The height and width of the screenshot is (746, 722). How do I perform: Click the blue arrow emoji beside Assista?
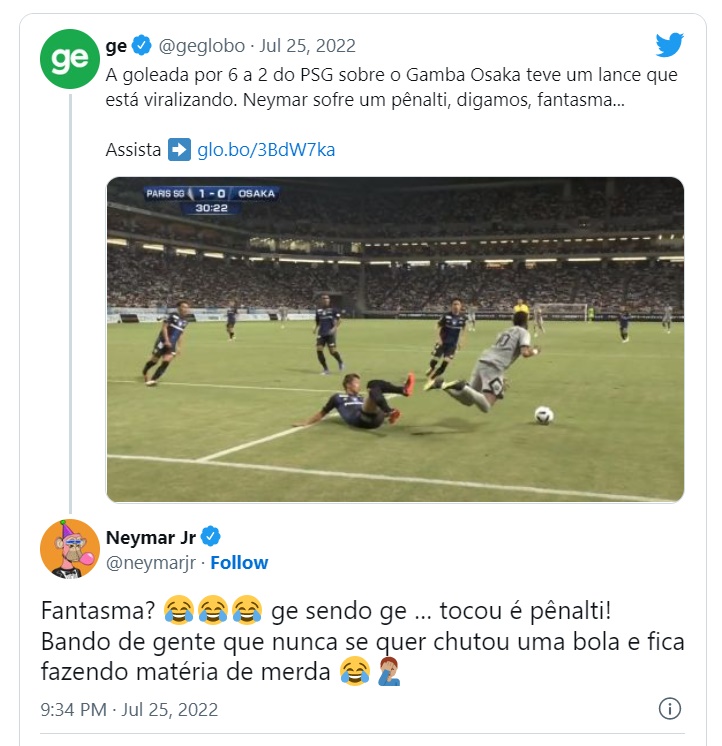[x=179, y=149]
